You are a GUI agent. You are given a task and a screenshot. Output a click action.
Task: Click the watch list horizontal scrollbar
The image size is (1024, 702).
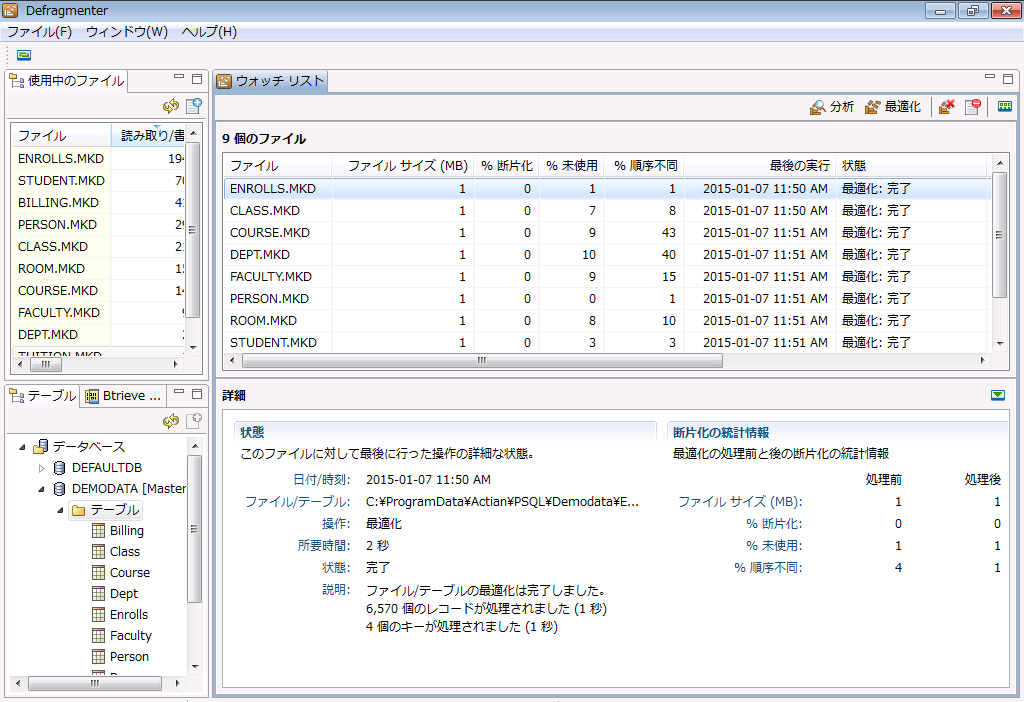point(481,360)
